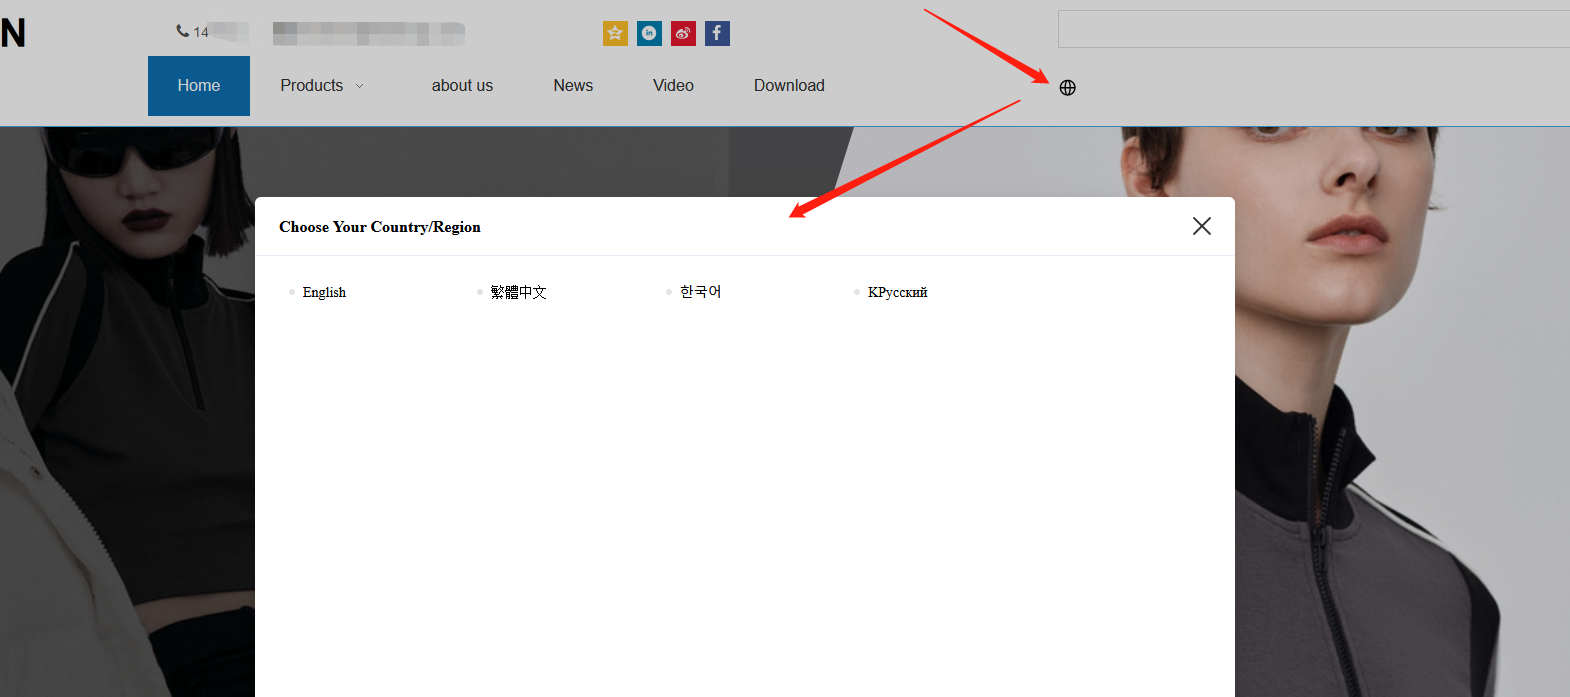Click the yellow star favorites icon
Viewport: 1570px width, 697px height.
pyautogui.click(x=615, y=34)
